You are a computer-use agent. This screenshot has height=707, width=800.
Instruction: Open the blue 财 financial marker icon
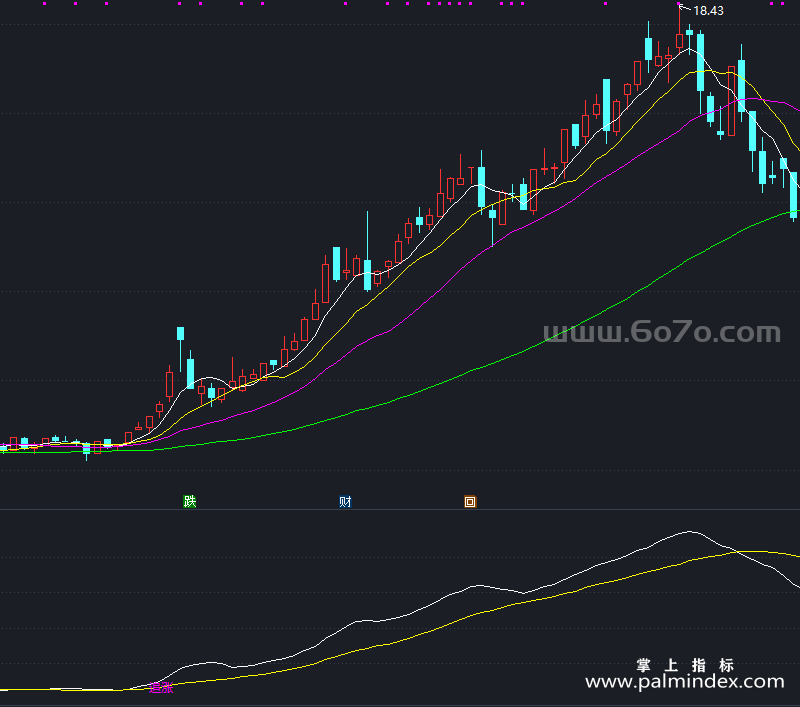tap(345, 501)
